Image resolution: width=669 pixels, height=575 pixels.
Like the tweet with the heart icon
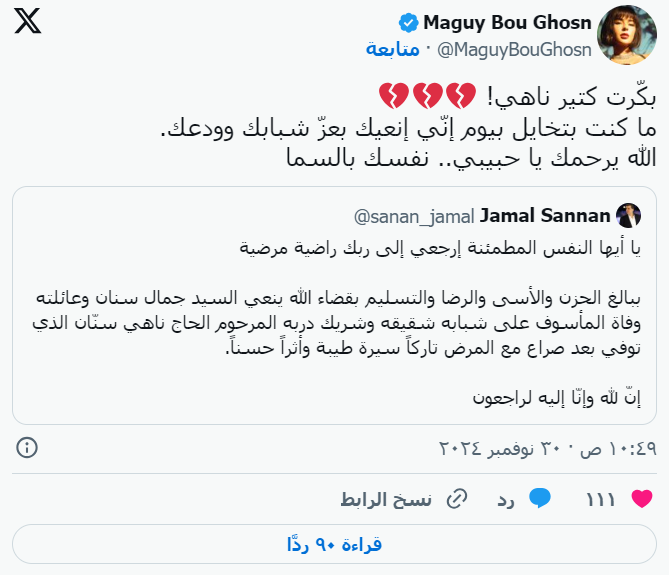point(643,497)
